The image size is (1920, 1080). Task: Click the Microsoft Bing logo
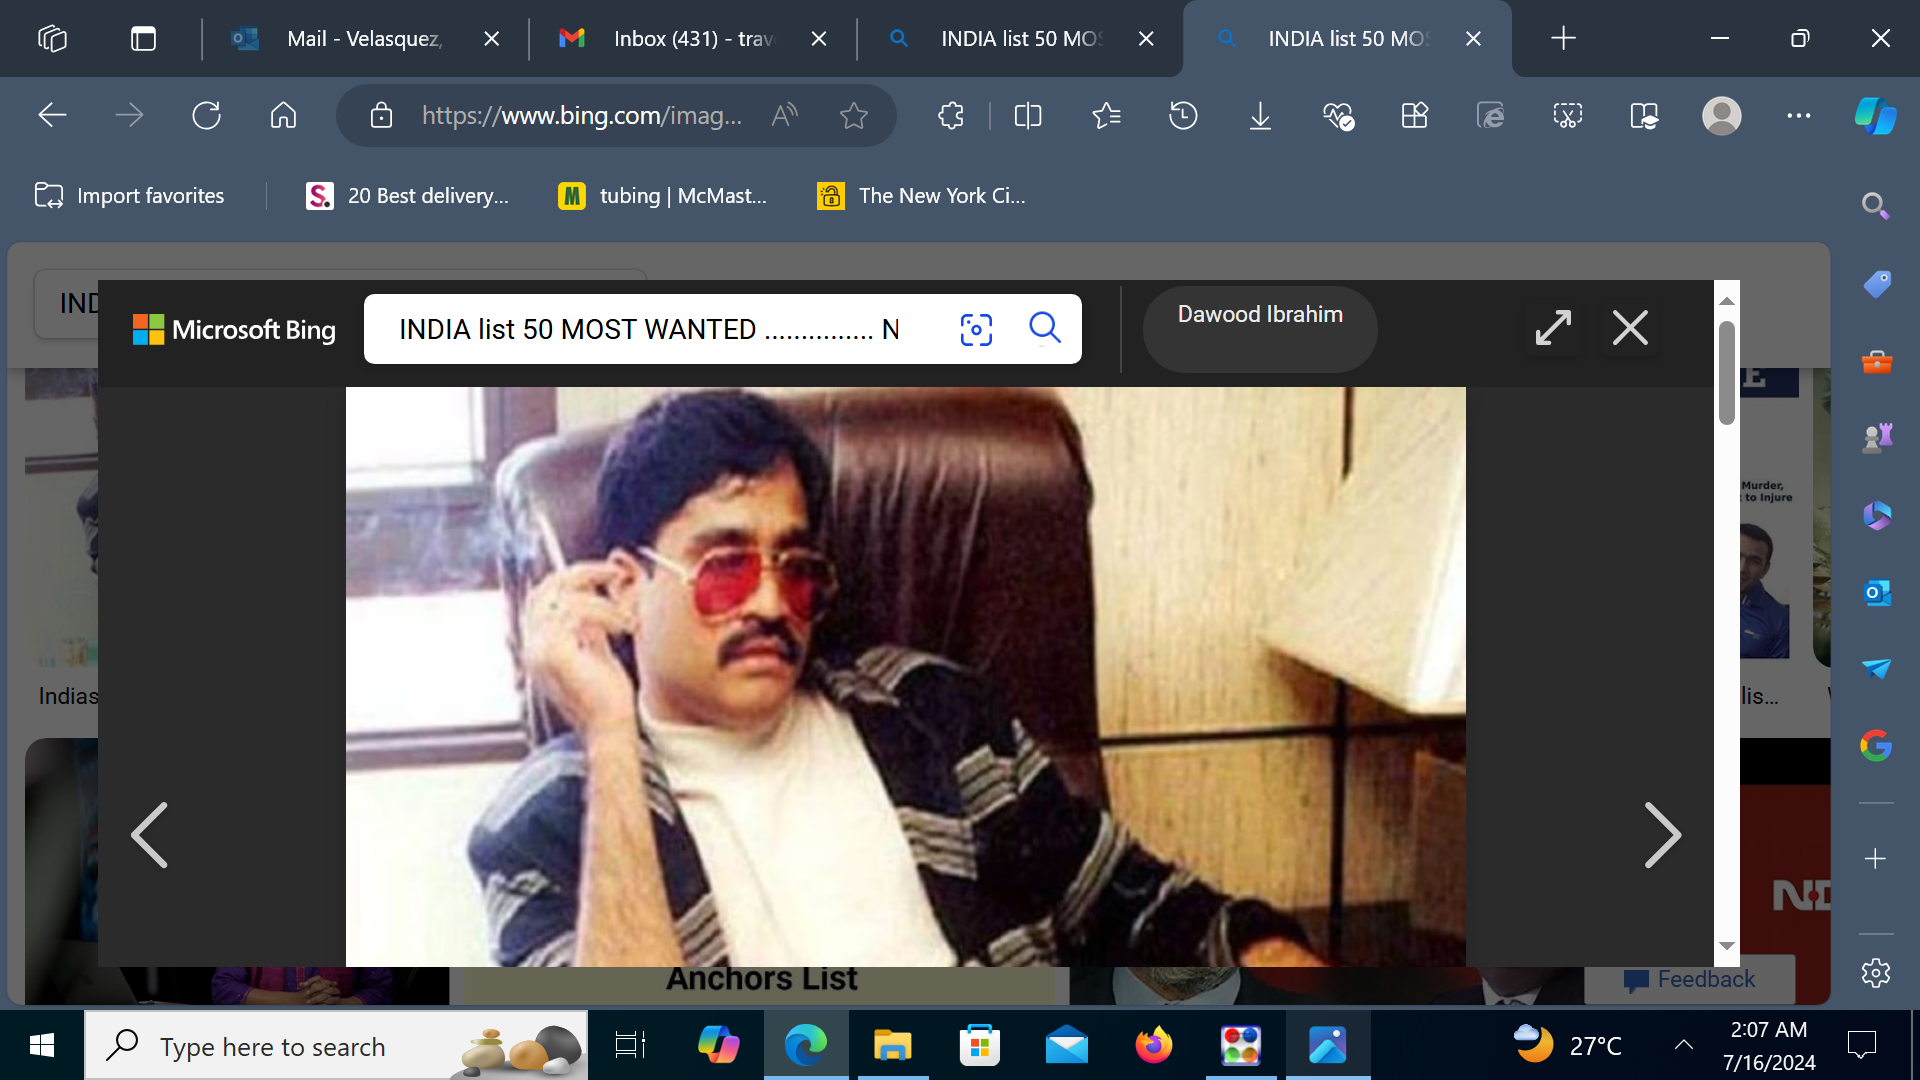click(x=234, y=330)
